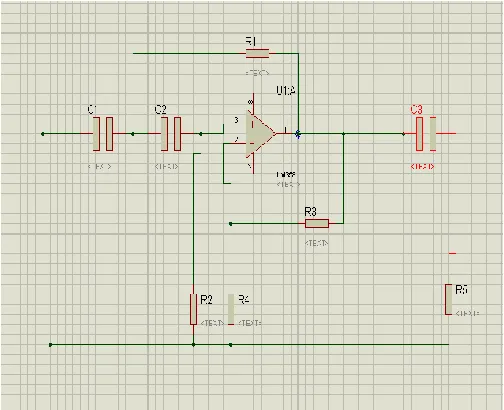Click the junction dot between C1 and C2
Viewport: 504px width, 410px height.
click(133, 134)
